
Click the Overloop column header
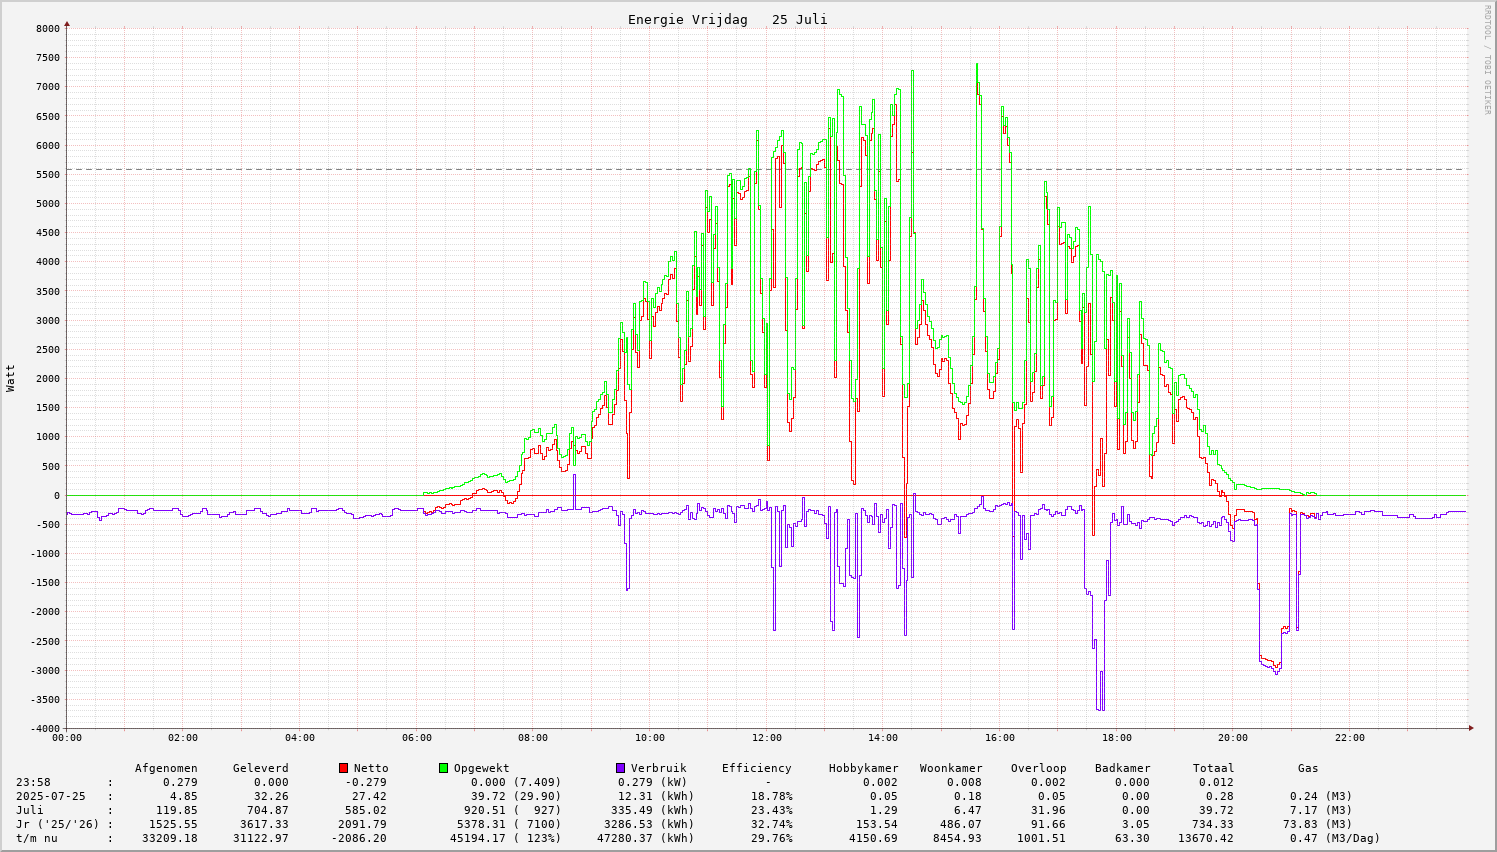tap(1038, 768)
